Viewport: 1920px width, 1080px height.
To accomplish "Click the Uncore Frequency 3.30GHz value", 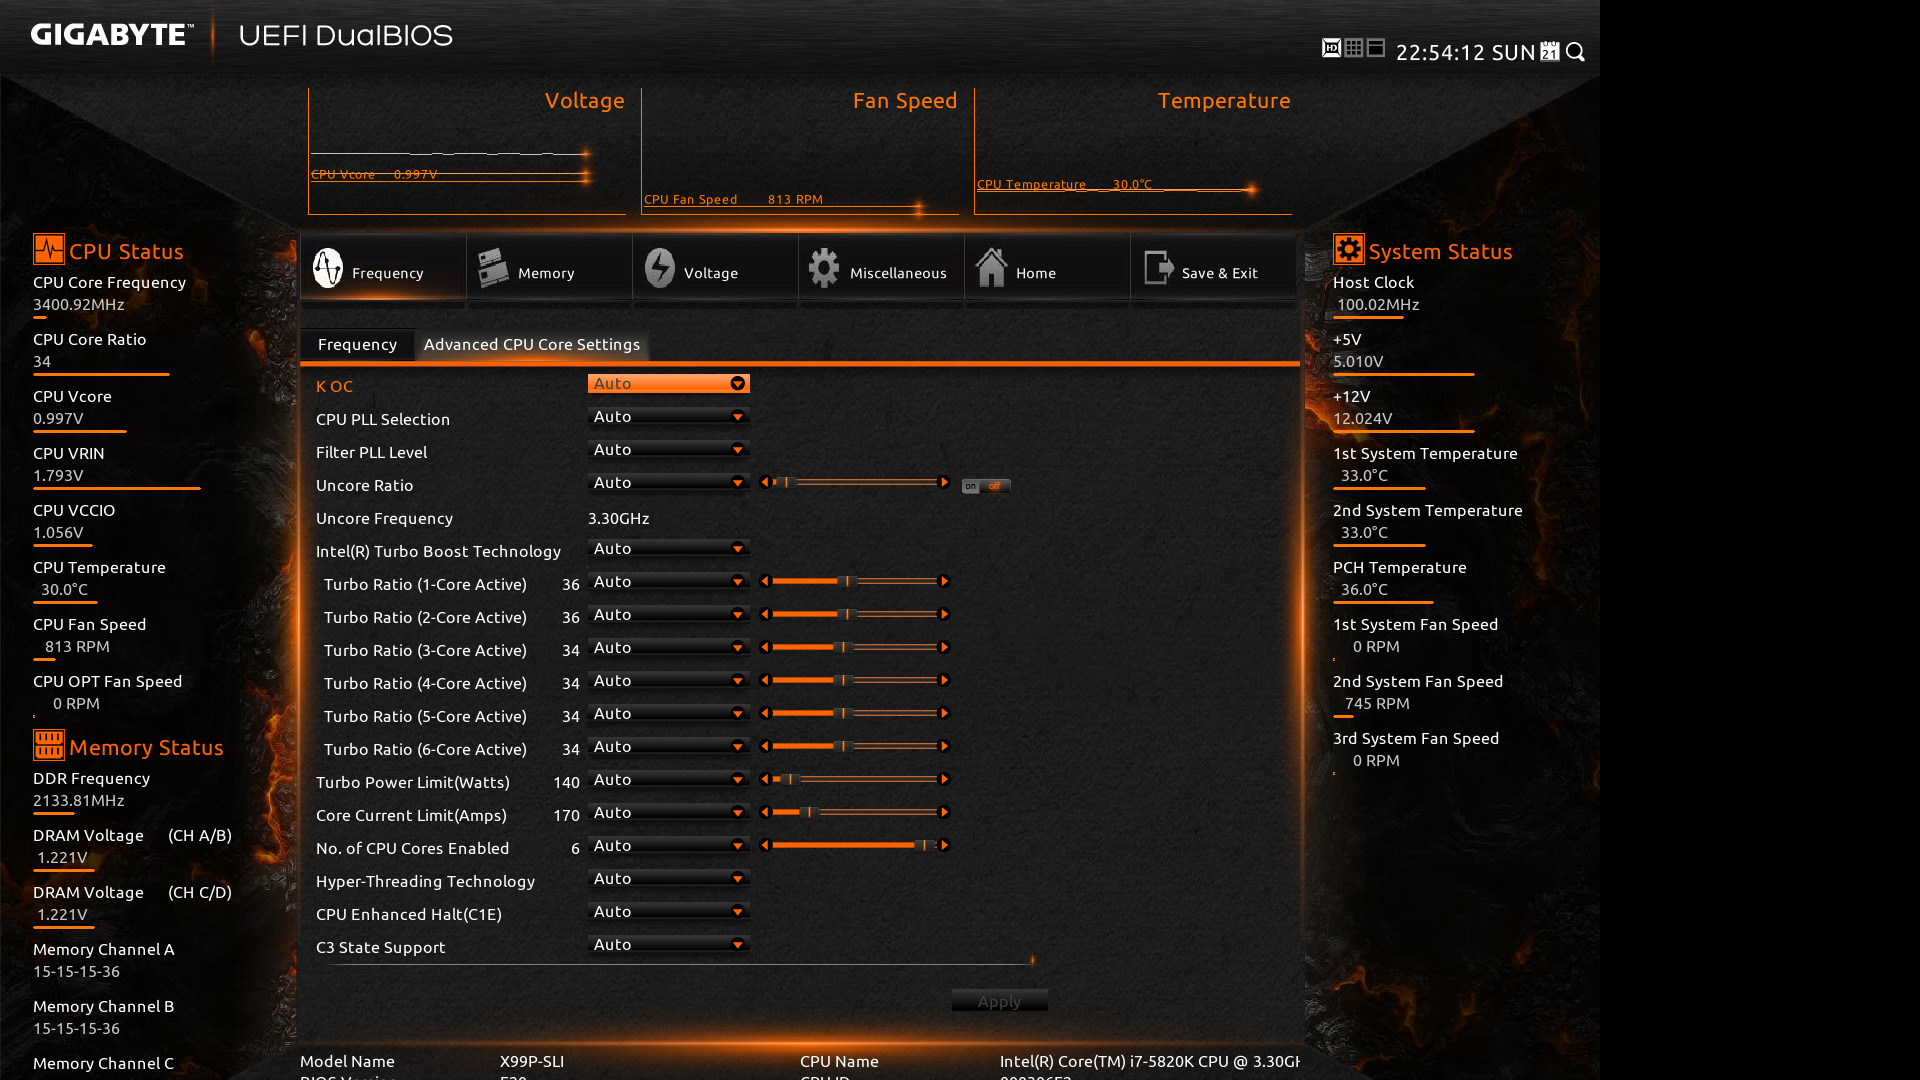I will [619, 518].
